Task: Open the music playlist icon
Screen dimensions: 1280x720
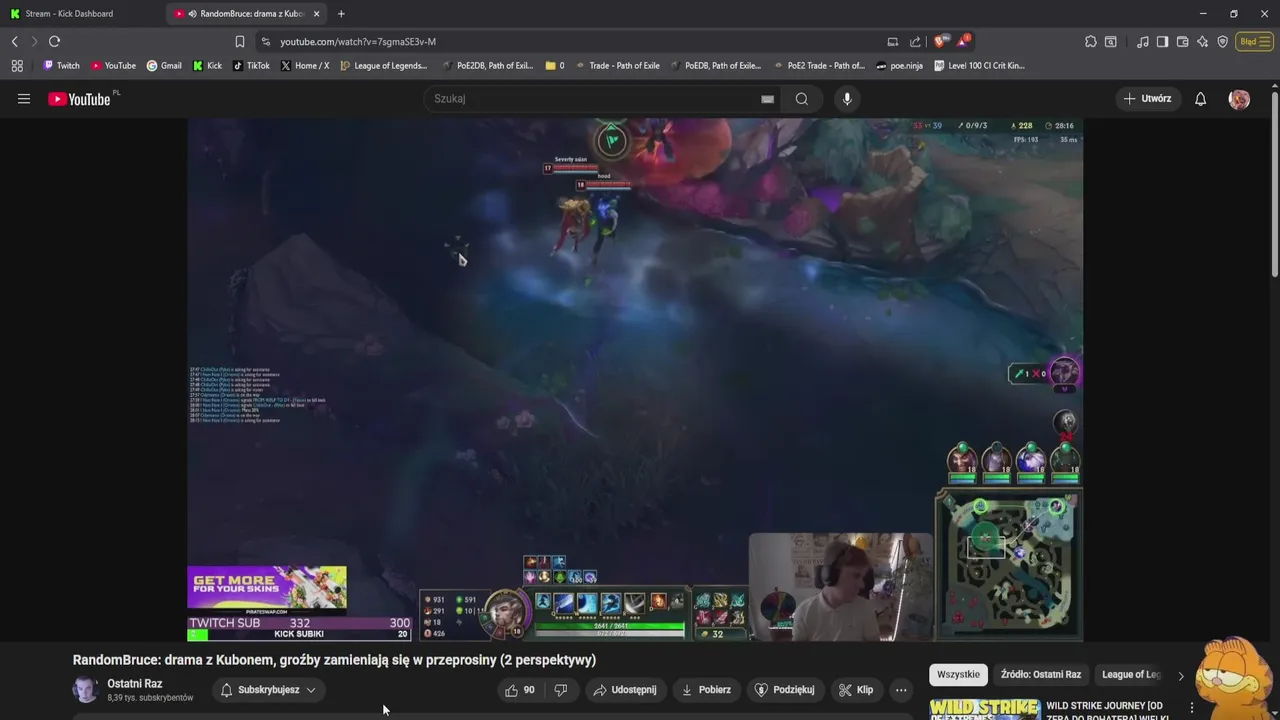Action: tap(1142, 42)
